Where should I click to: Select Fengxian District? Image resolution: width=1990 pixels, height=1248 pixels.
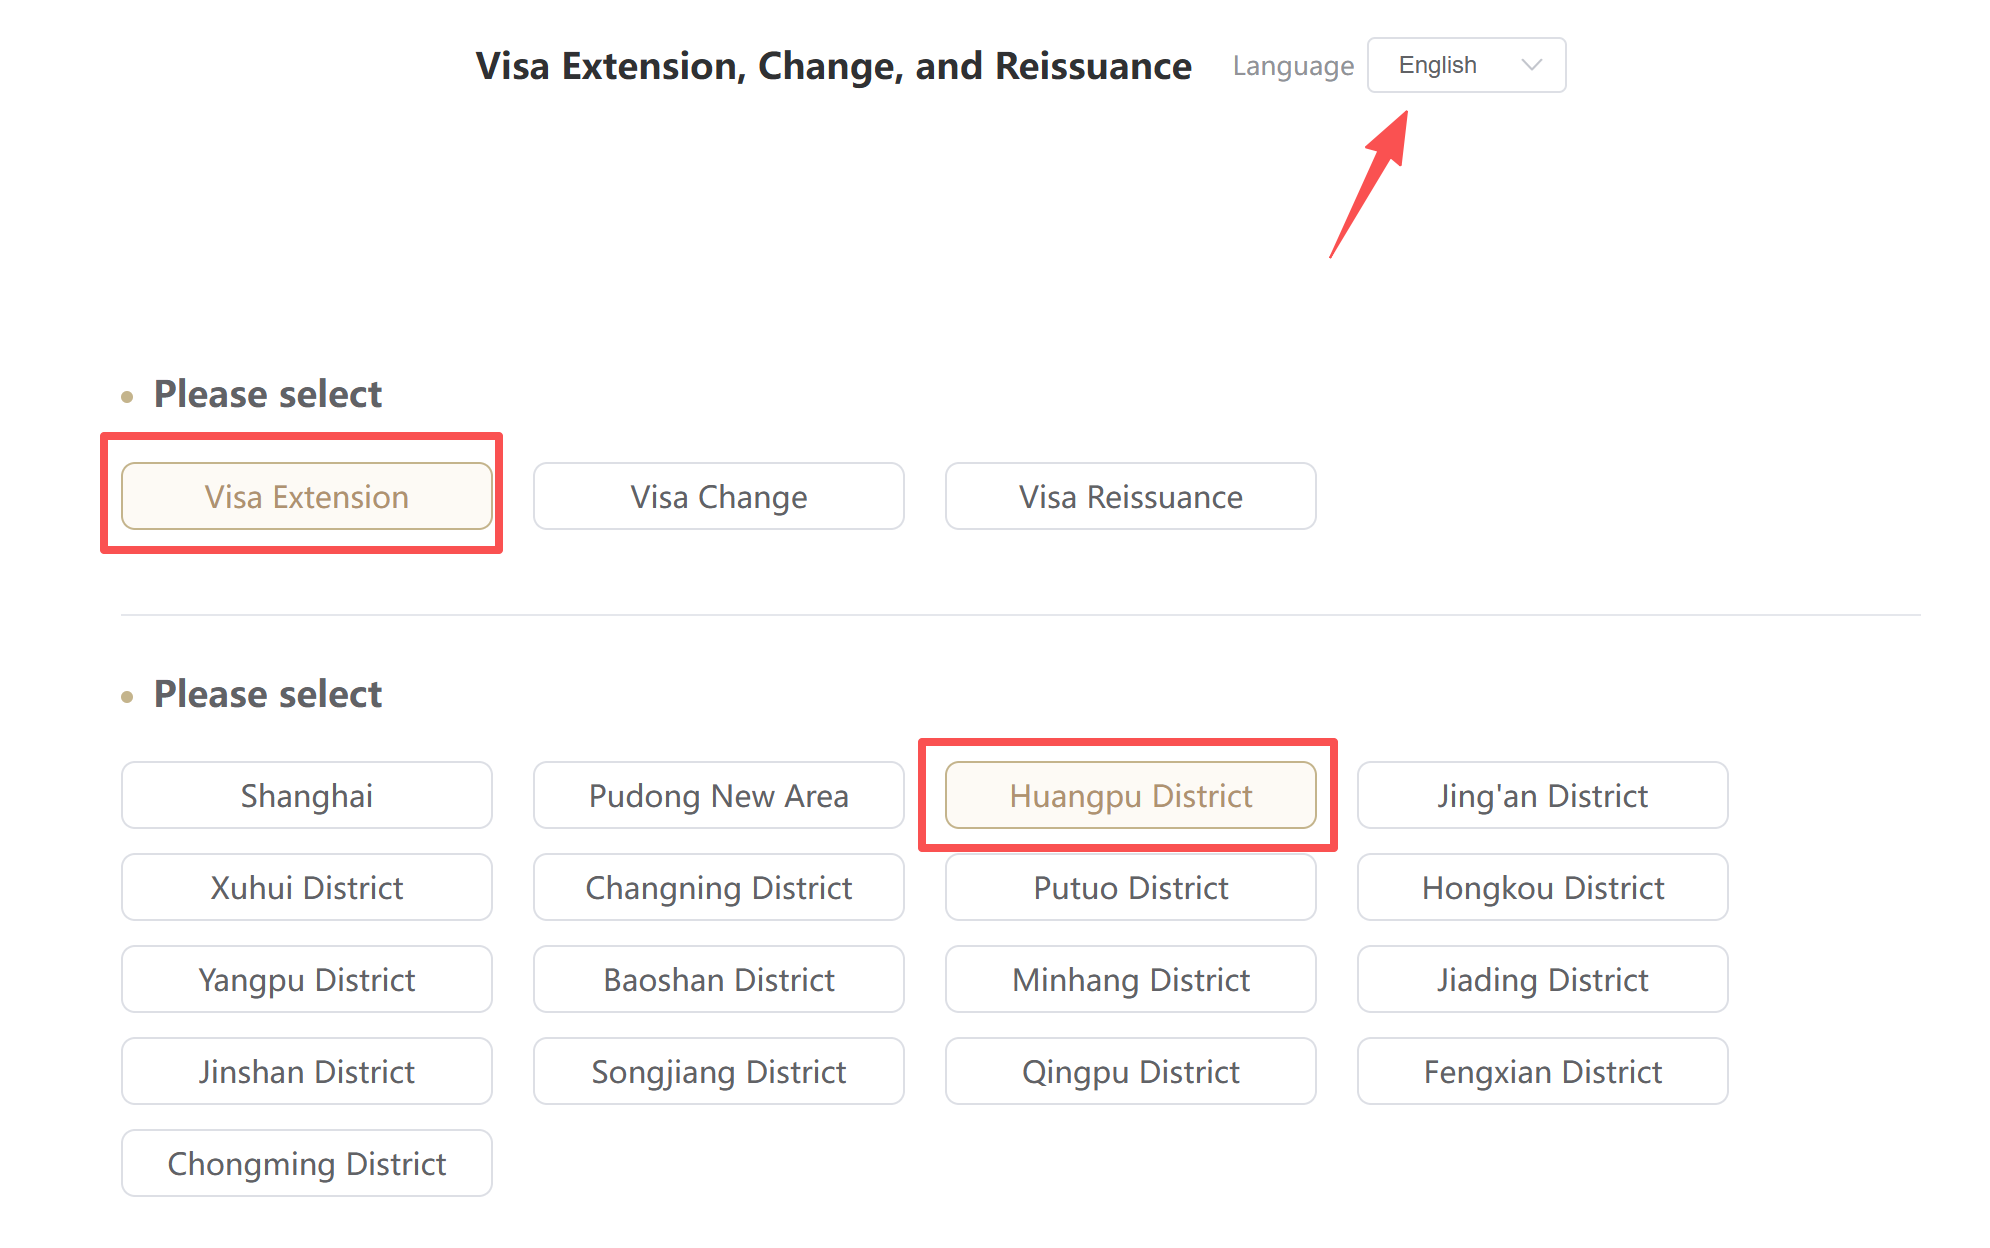[1543, 1071]
